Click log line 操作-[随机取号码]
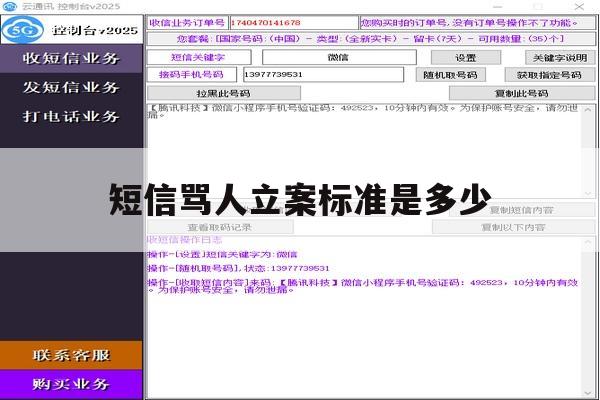The height and width of the screenshot is (400, 600). pos(238,268)
